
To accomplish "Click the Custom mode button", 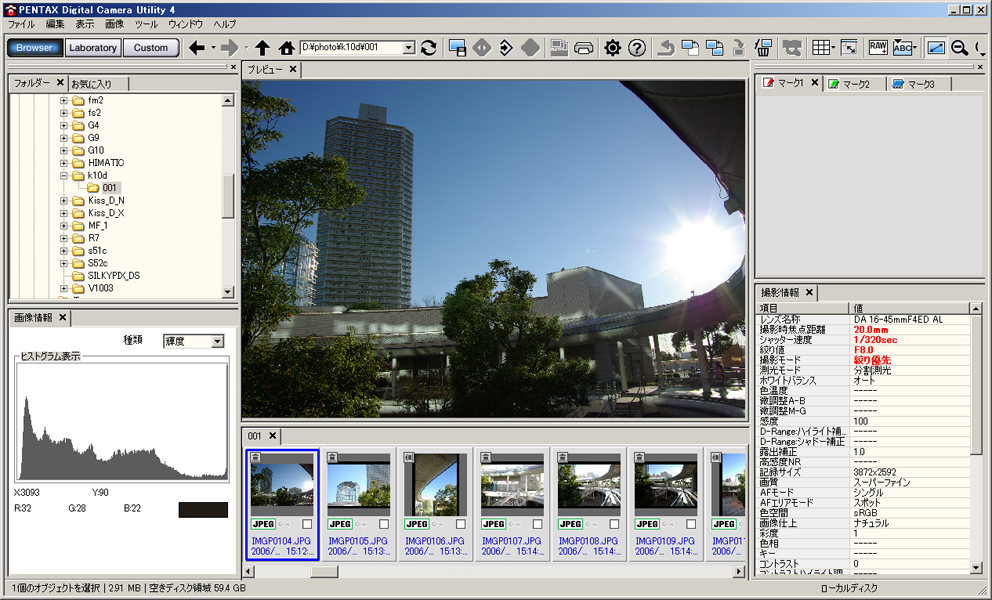I will (x=150, y=47).
